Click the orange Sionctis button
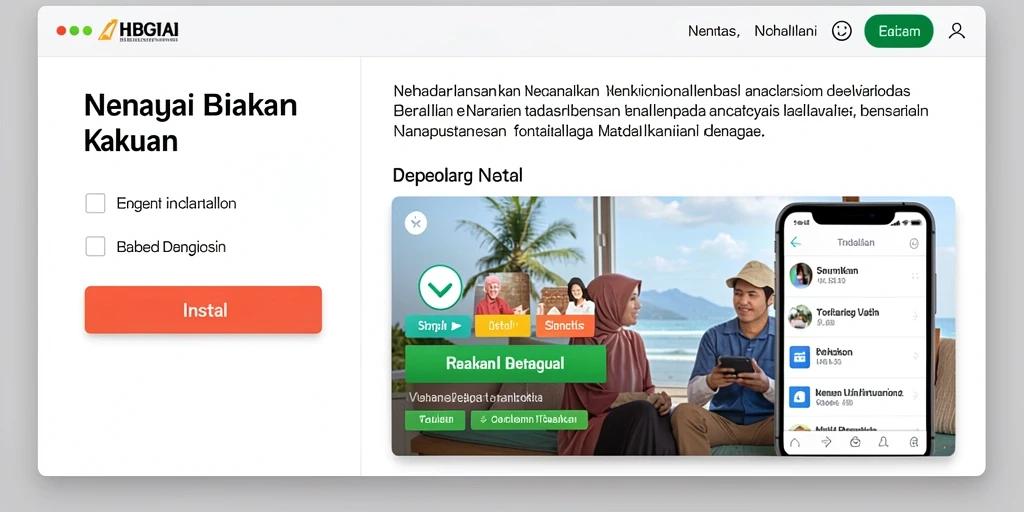Screen dimensions: 1024x512 click(x=565, y=326)
